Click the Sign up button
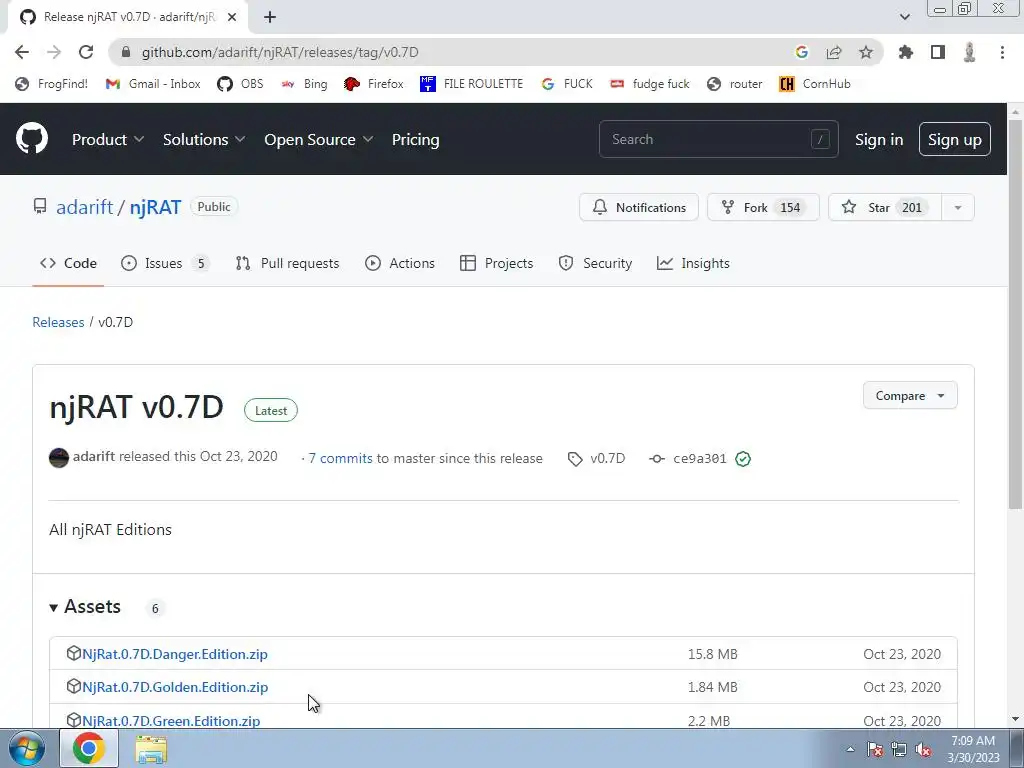The image size is (1024, 768). 955,139
